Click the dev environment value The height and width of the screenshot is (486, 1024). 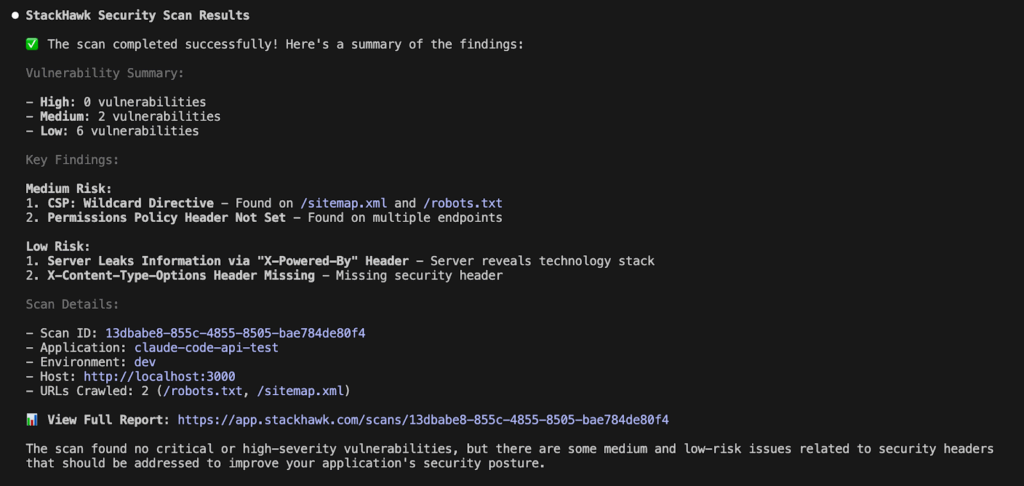(x=145, y=362)
